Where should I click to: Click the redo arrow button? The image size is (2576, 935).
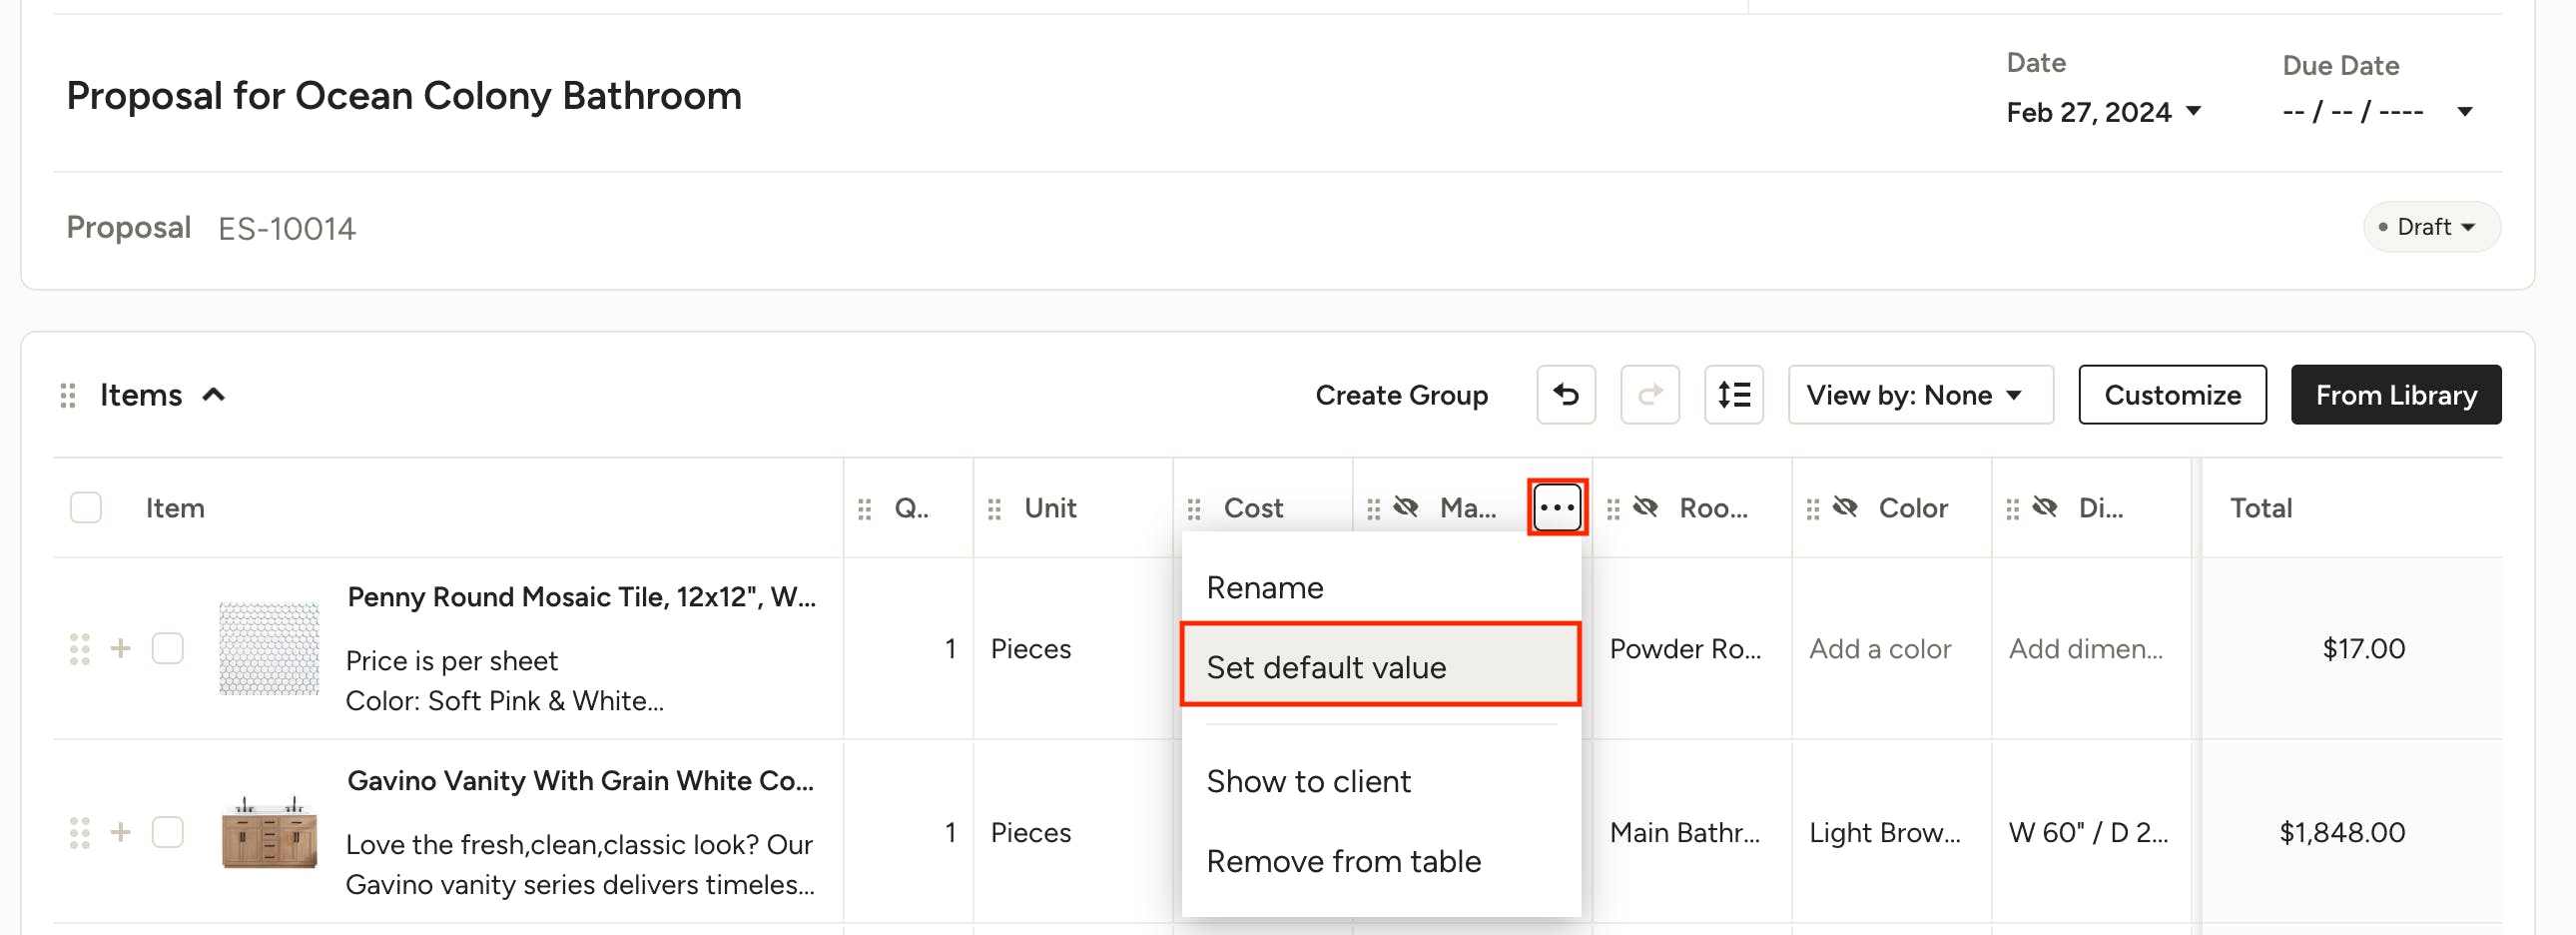pyautogui.click(x=1649, y=395)
